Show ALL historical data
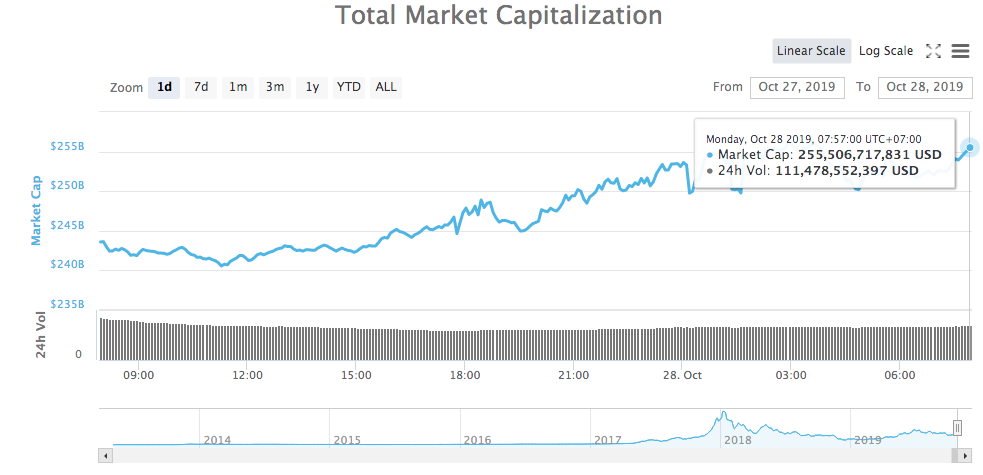Viewport: 983px width, 475px height. point(386,87)
